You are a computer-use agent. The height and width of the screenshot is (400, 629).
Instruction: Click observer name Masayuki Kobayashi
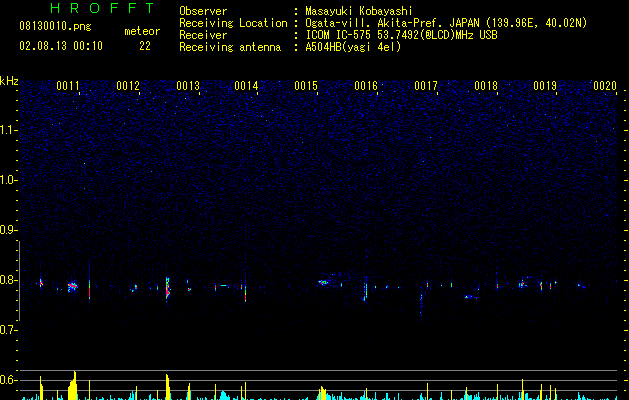[359, 11]
